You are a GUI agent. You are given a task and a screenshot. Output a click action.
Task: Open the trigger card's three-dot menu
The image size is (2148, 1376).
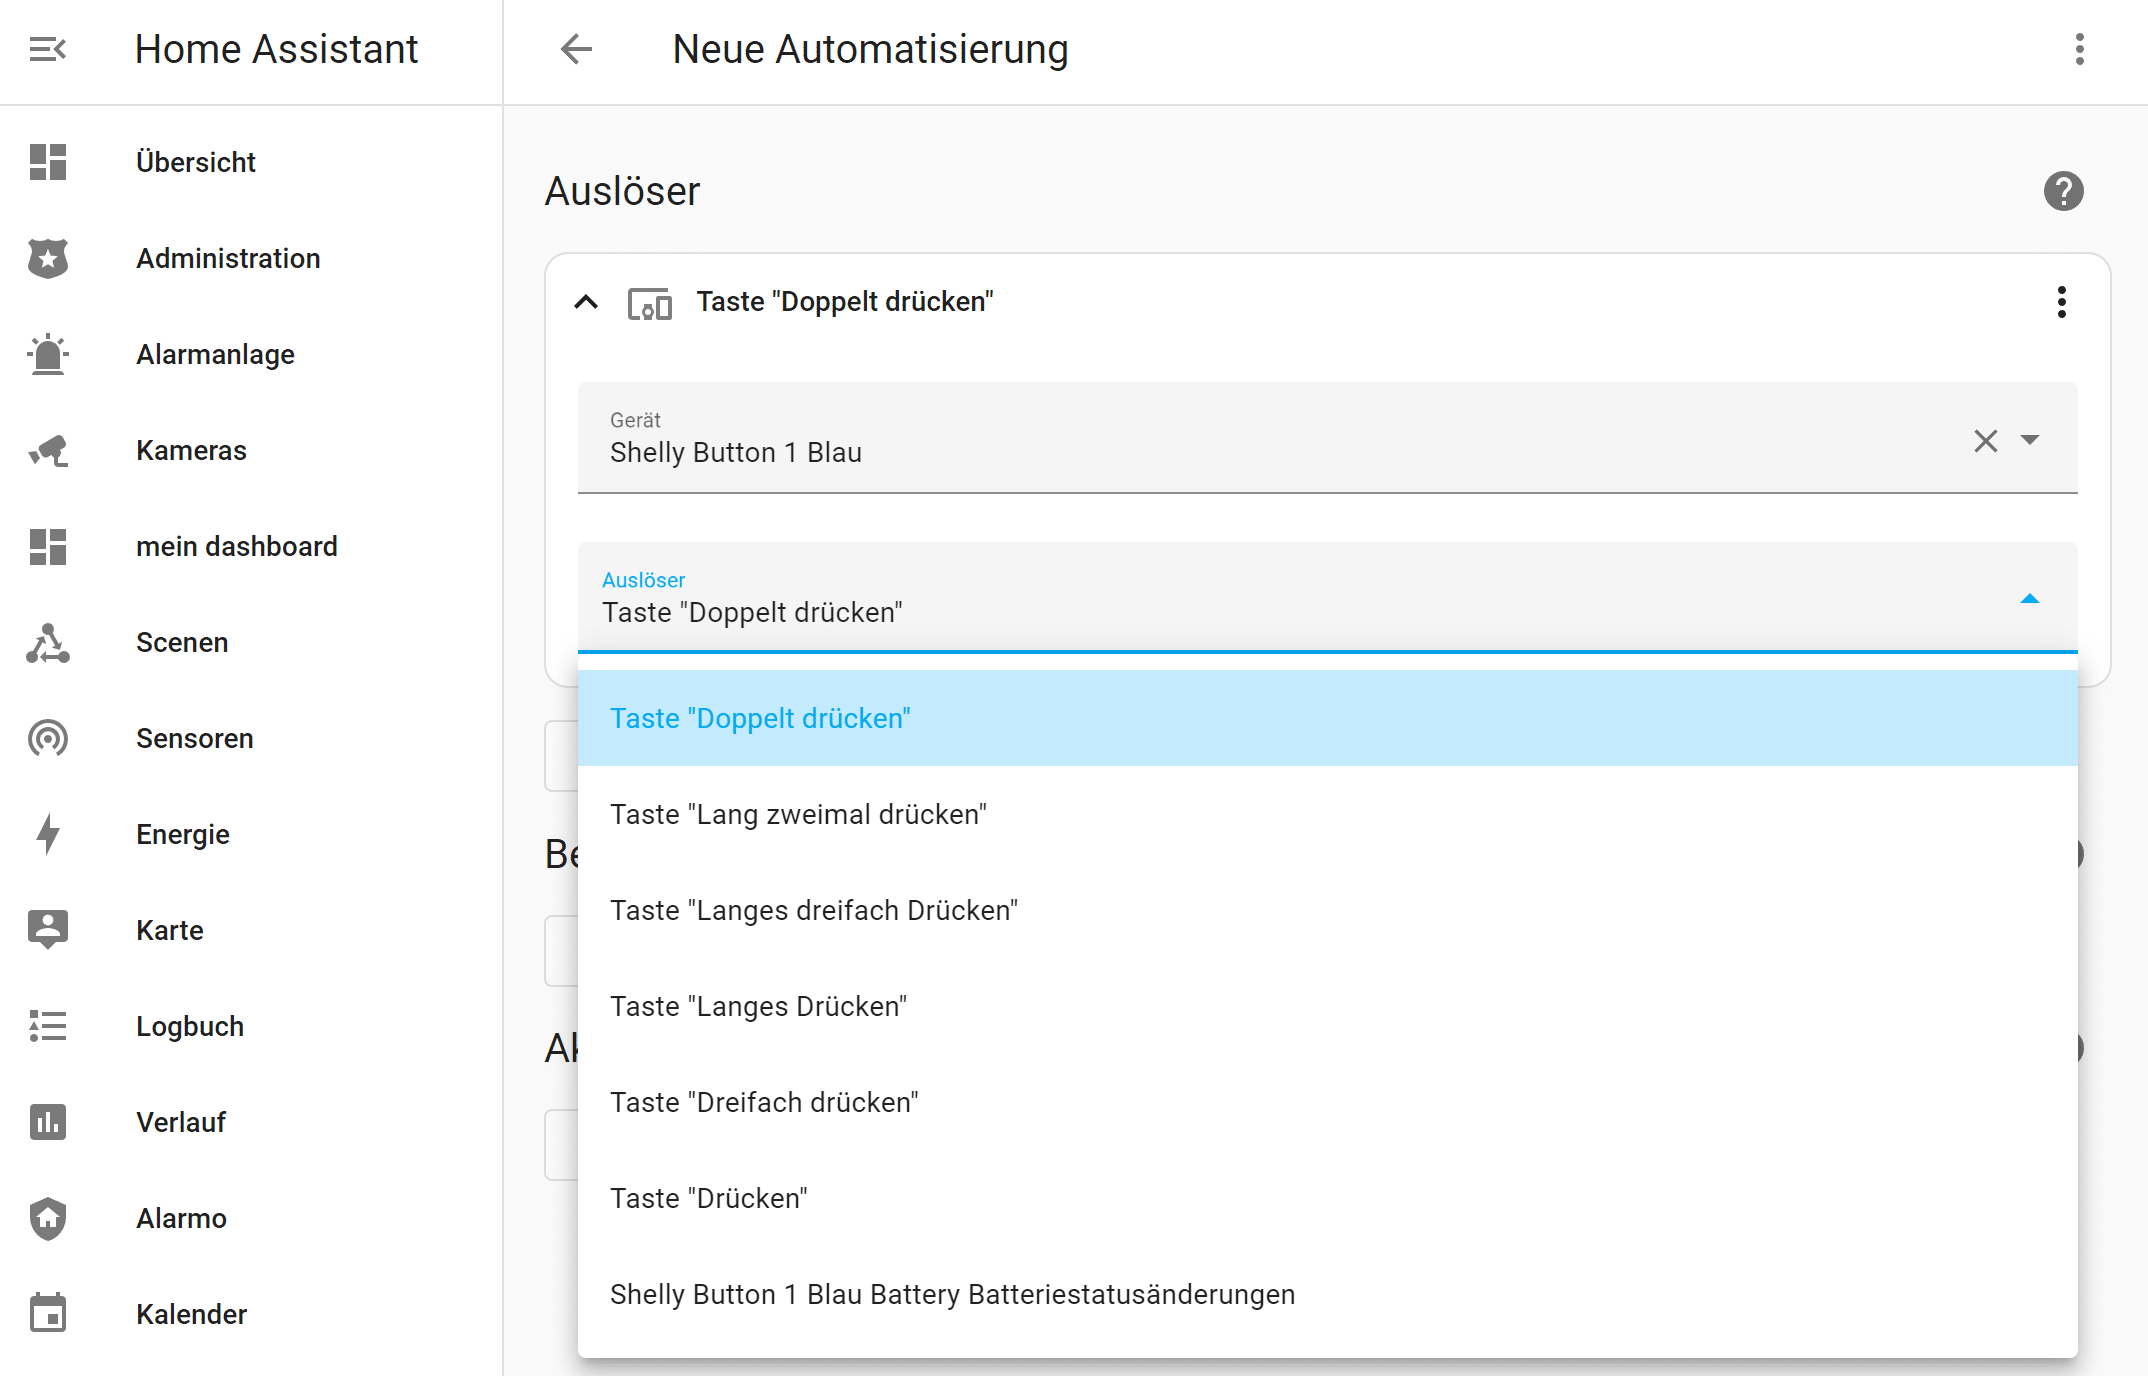[x=2061, y=302]
